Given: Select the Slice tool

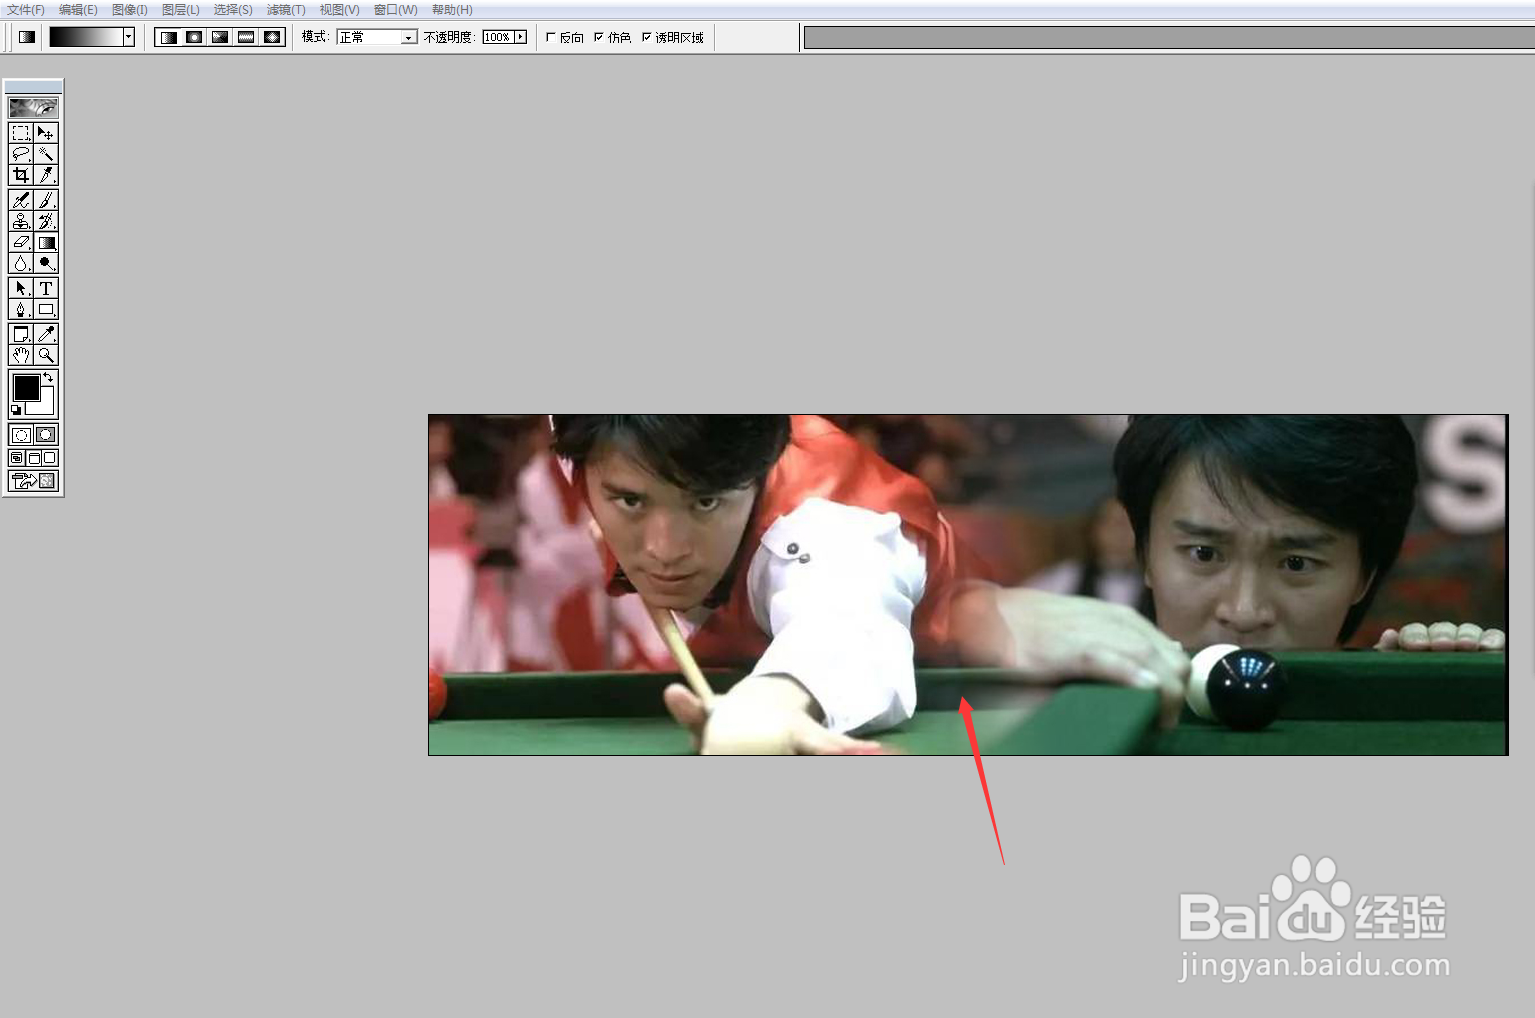Looking at the screenshot, I should [x=46, y=175].
